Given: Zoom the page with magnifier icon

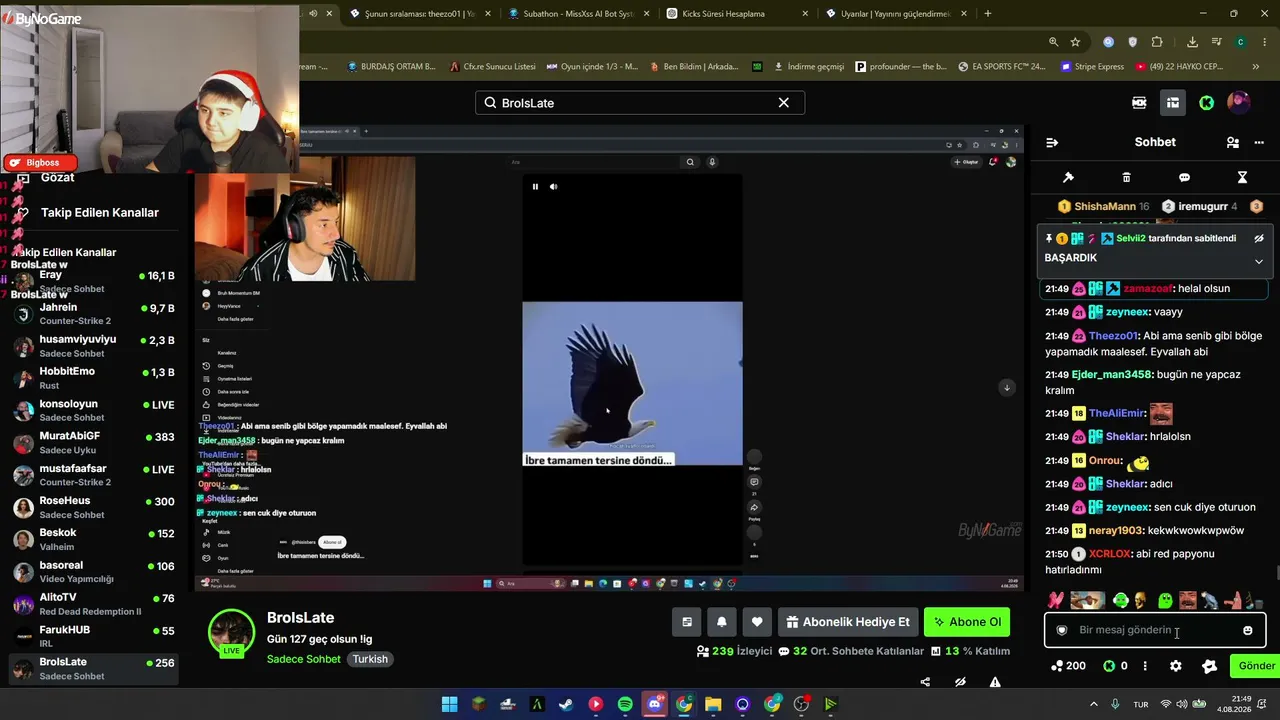Looking at the screenshot, I should pyautogui.click(x=1053, y=42).
